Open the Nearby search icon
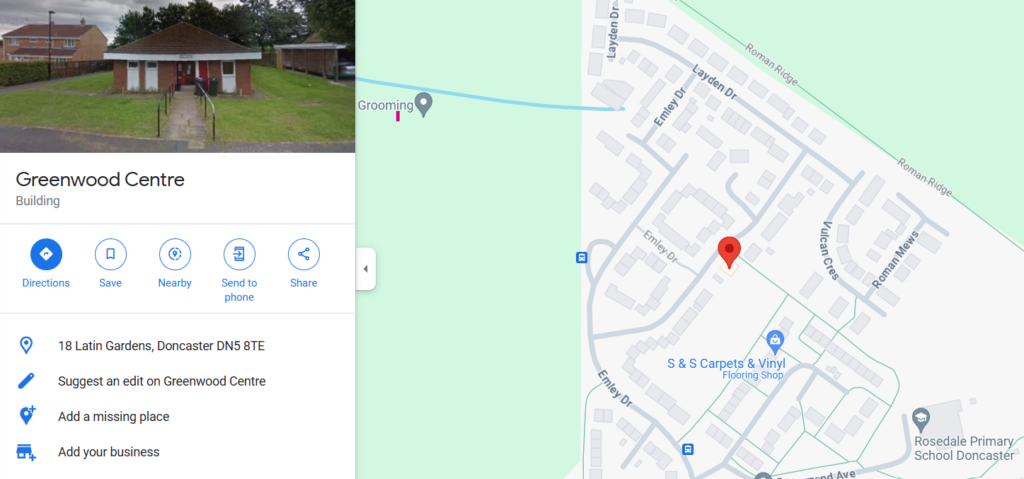This screenshot has height=479, width=1024. (x=175, y=254)
